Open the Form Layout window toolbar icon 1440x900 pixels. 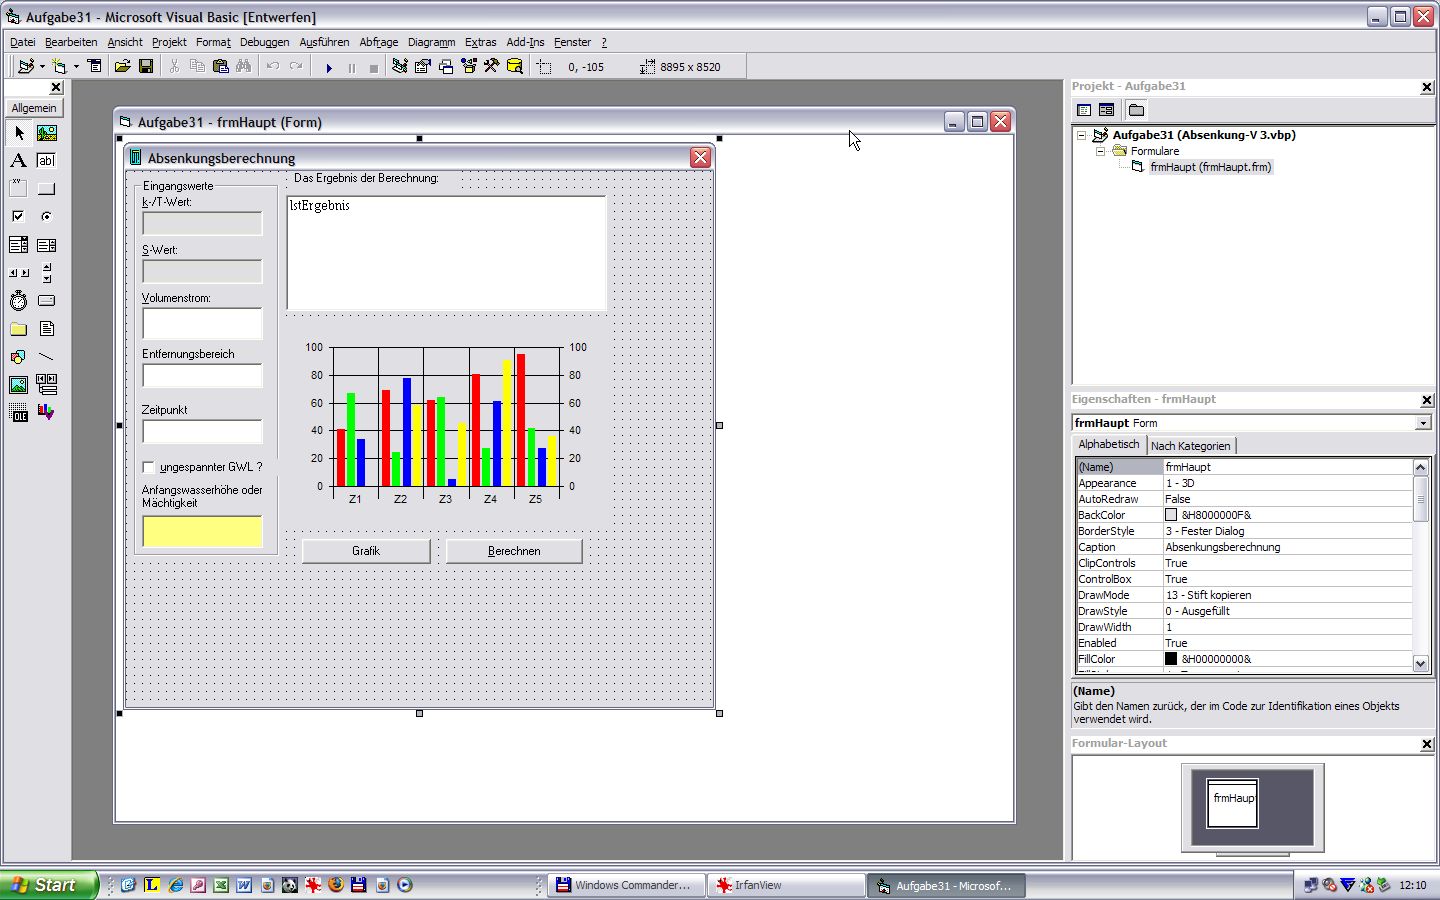pos(446,67)
